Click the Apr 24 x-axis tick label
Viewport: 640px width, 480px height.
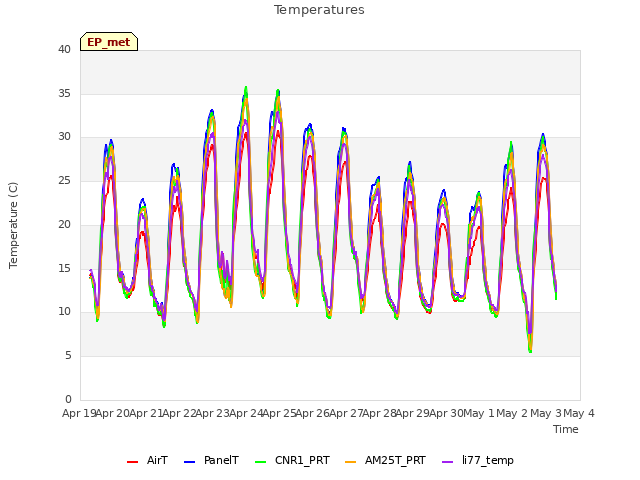click(x=246, y=413)
